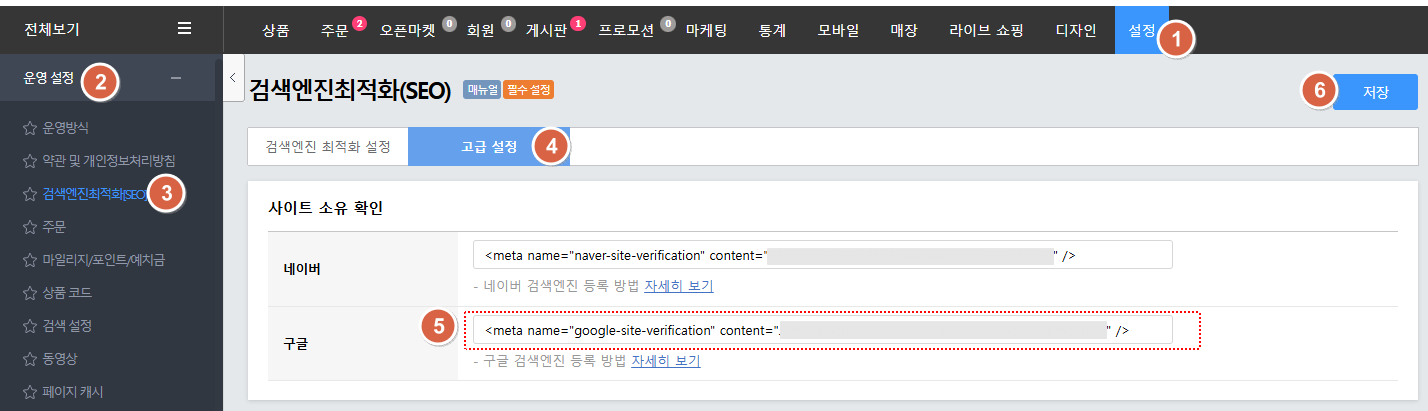1428x411 pixels.
Task: Click the star beside 검색 설정
Action: coord(29,326)
